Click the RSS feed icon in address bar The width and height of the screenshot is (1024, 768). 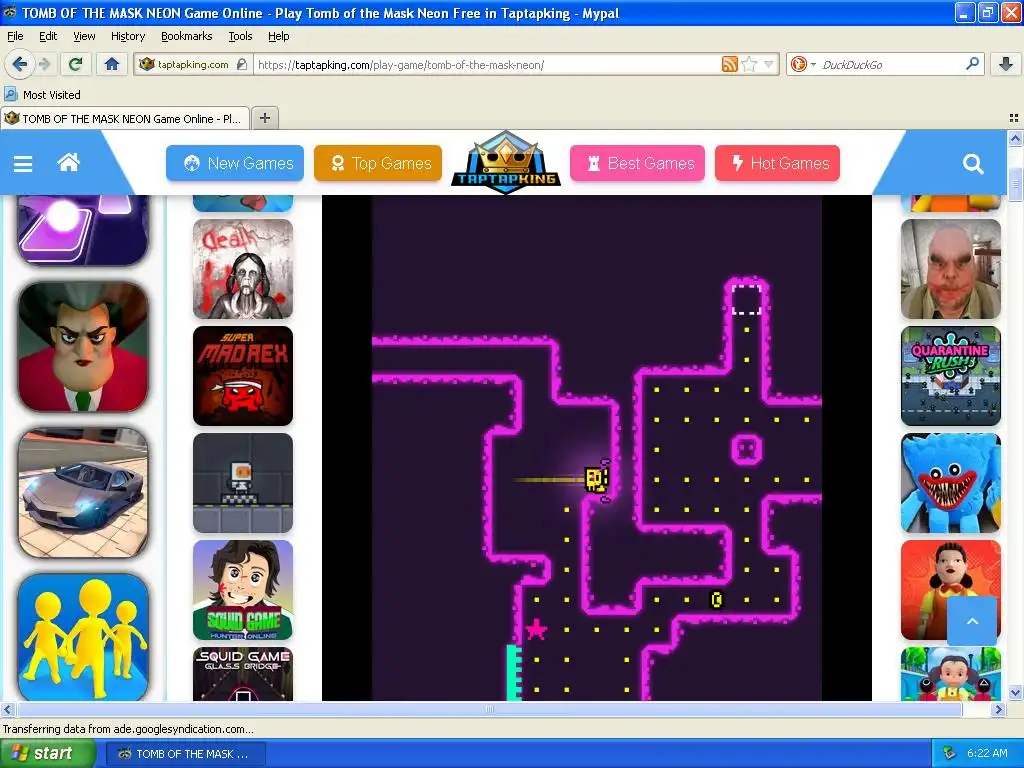click(729, 64)
